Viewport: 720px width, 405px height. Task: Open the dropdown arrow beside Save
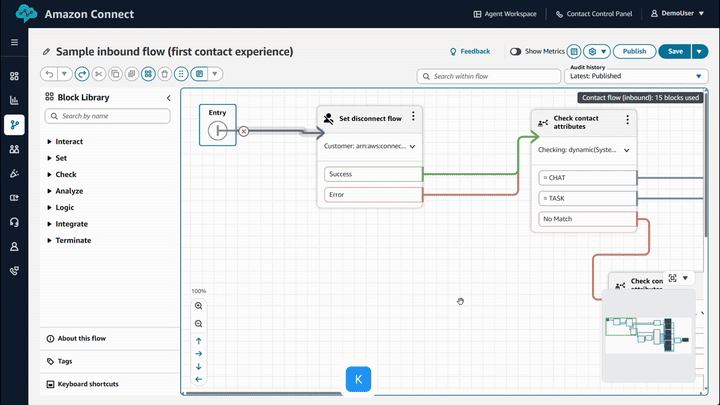pos(700,51)
